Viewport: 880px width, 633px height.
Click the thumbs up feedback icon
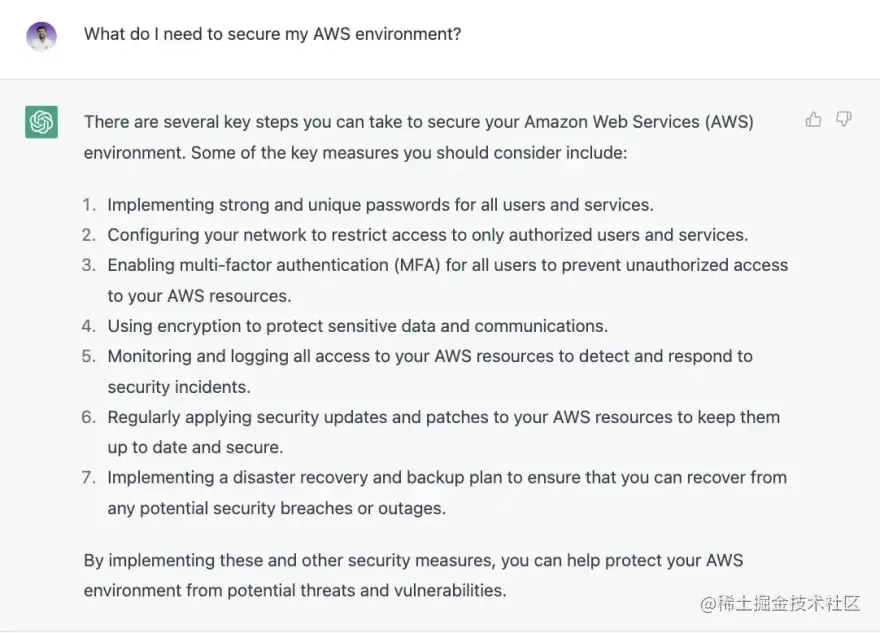(x=813, y=120)
